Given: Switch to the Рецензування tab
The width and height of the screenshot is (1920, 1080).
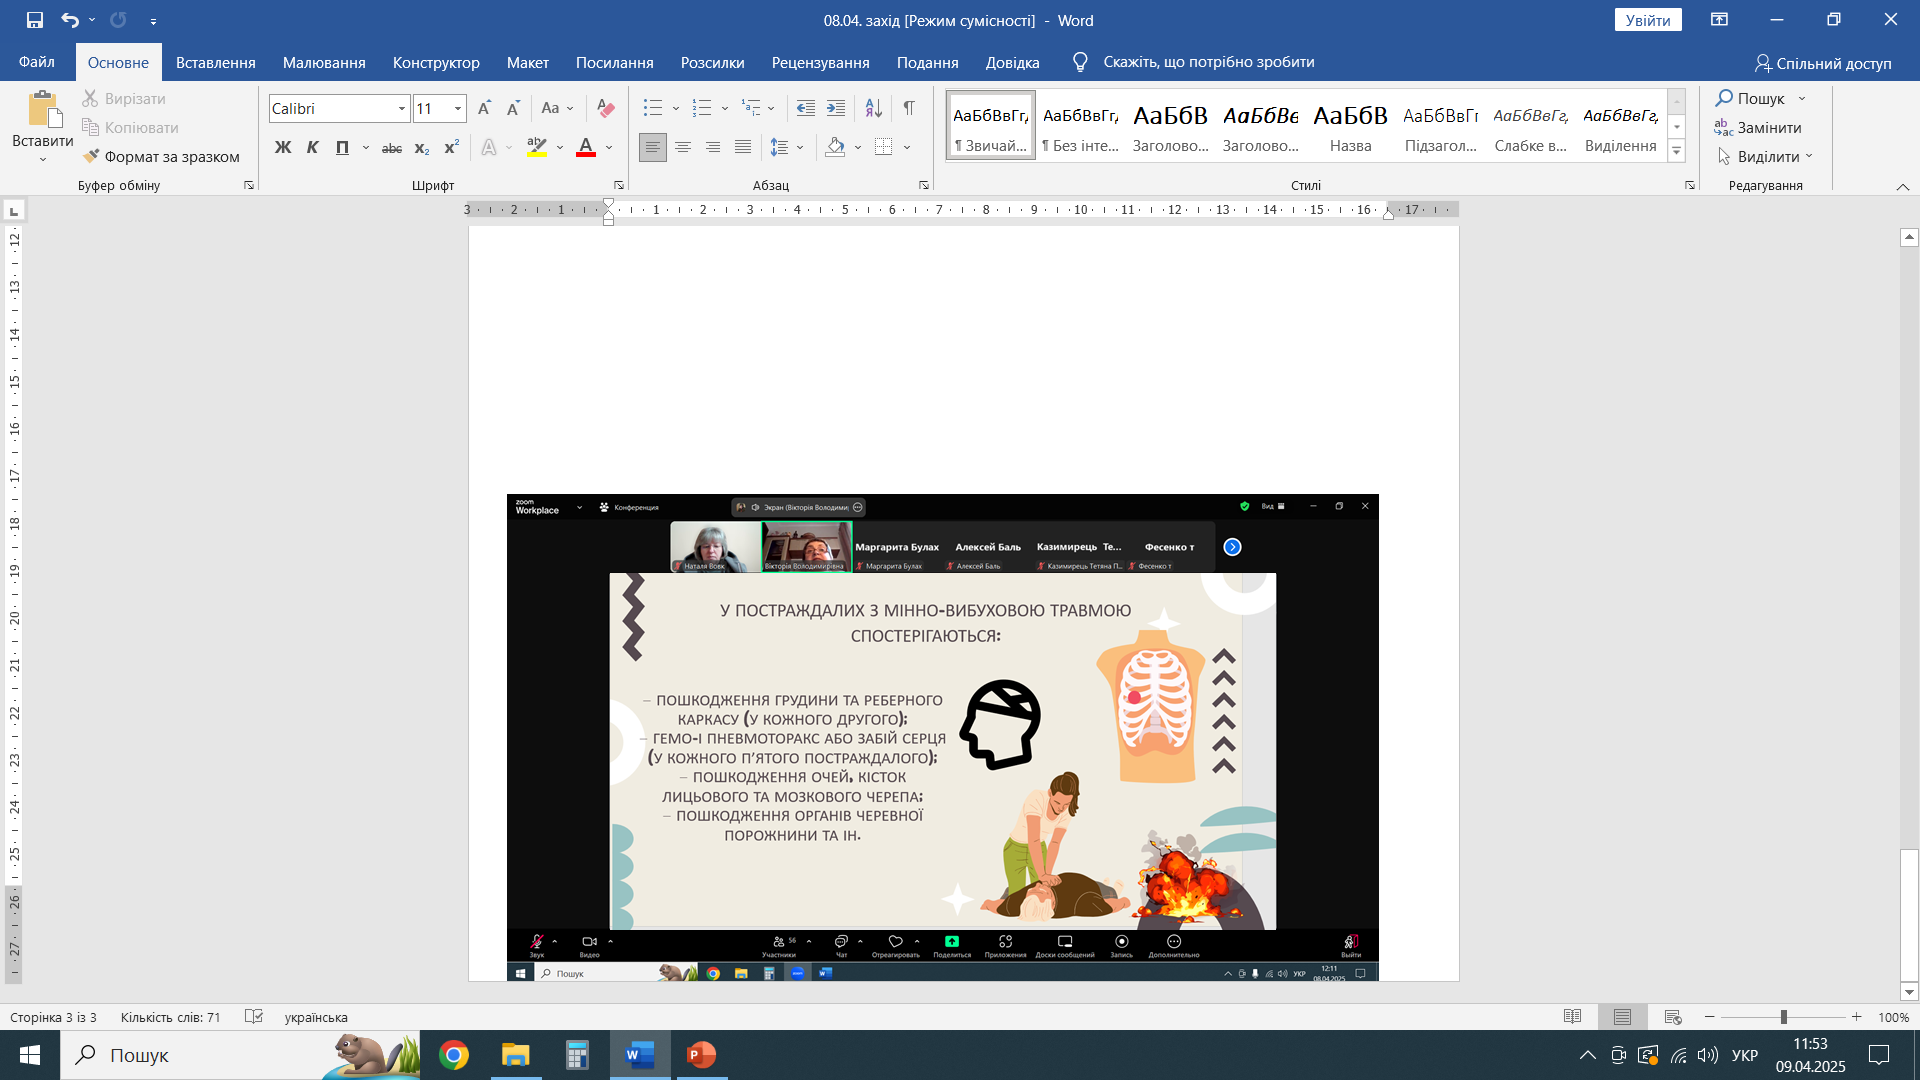Looking at the screenshot, I should pyautogui.click(x=820, y=62).
